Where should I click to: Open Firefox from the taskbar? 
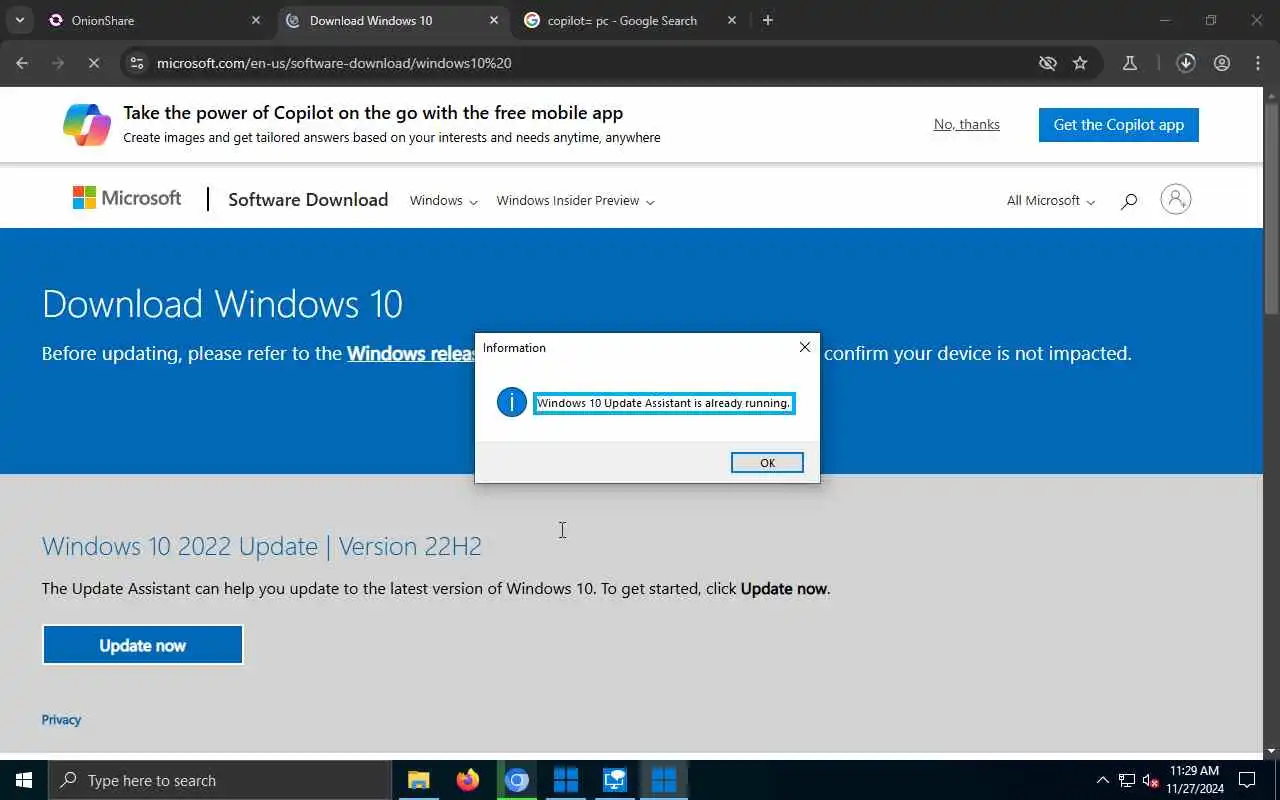click(467, 780)
